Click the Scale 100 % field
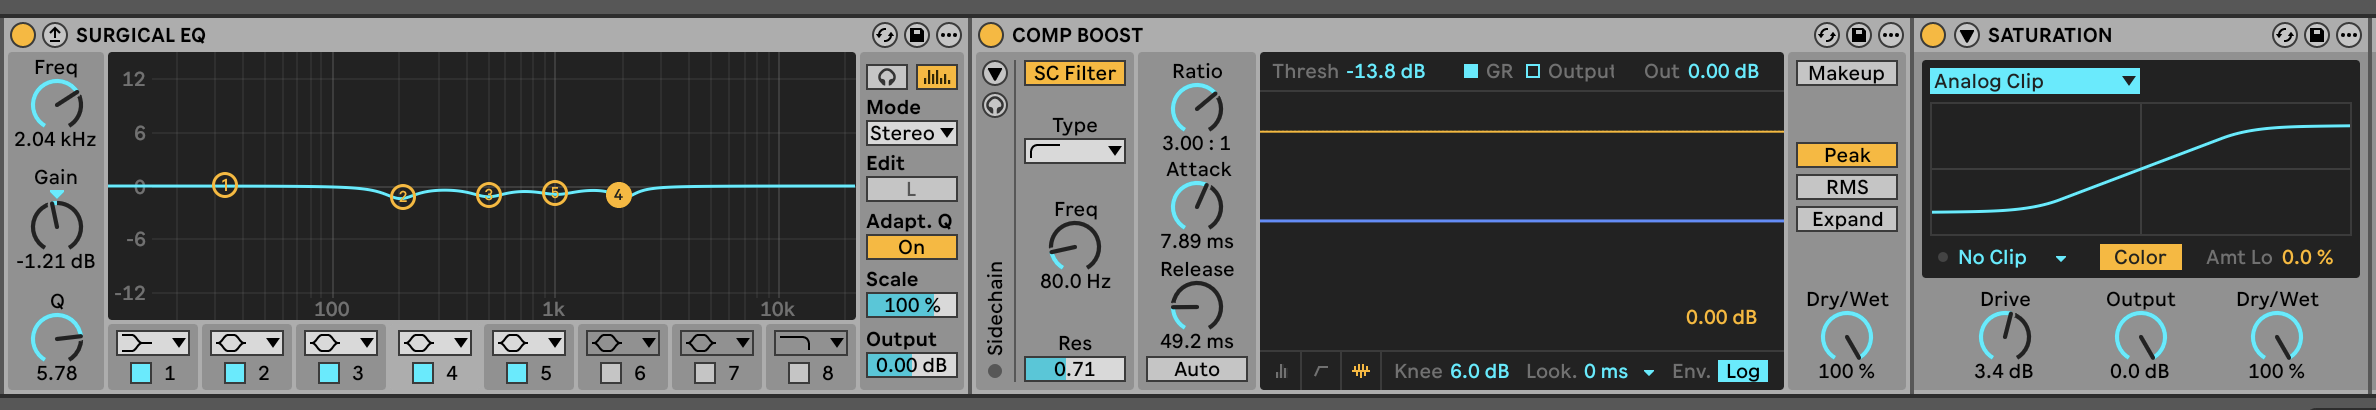 (912, 305)
